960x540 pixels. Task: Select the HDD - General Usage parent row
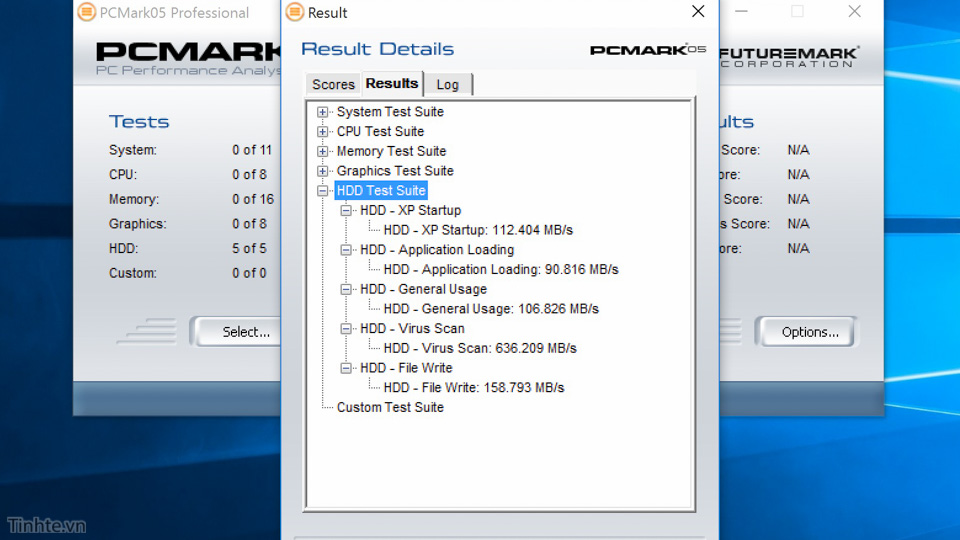[423, 289]
